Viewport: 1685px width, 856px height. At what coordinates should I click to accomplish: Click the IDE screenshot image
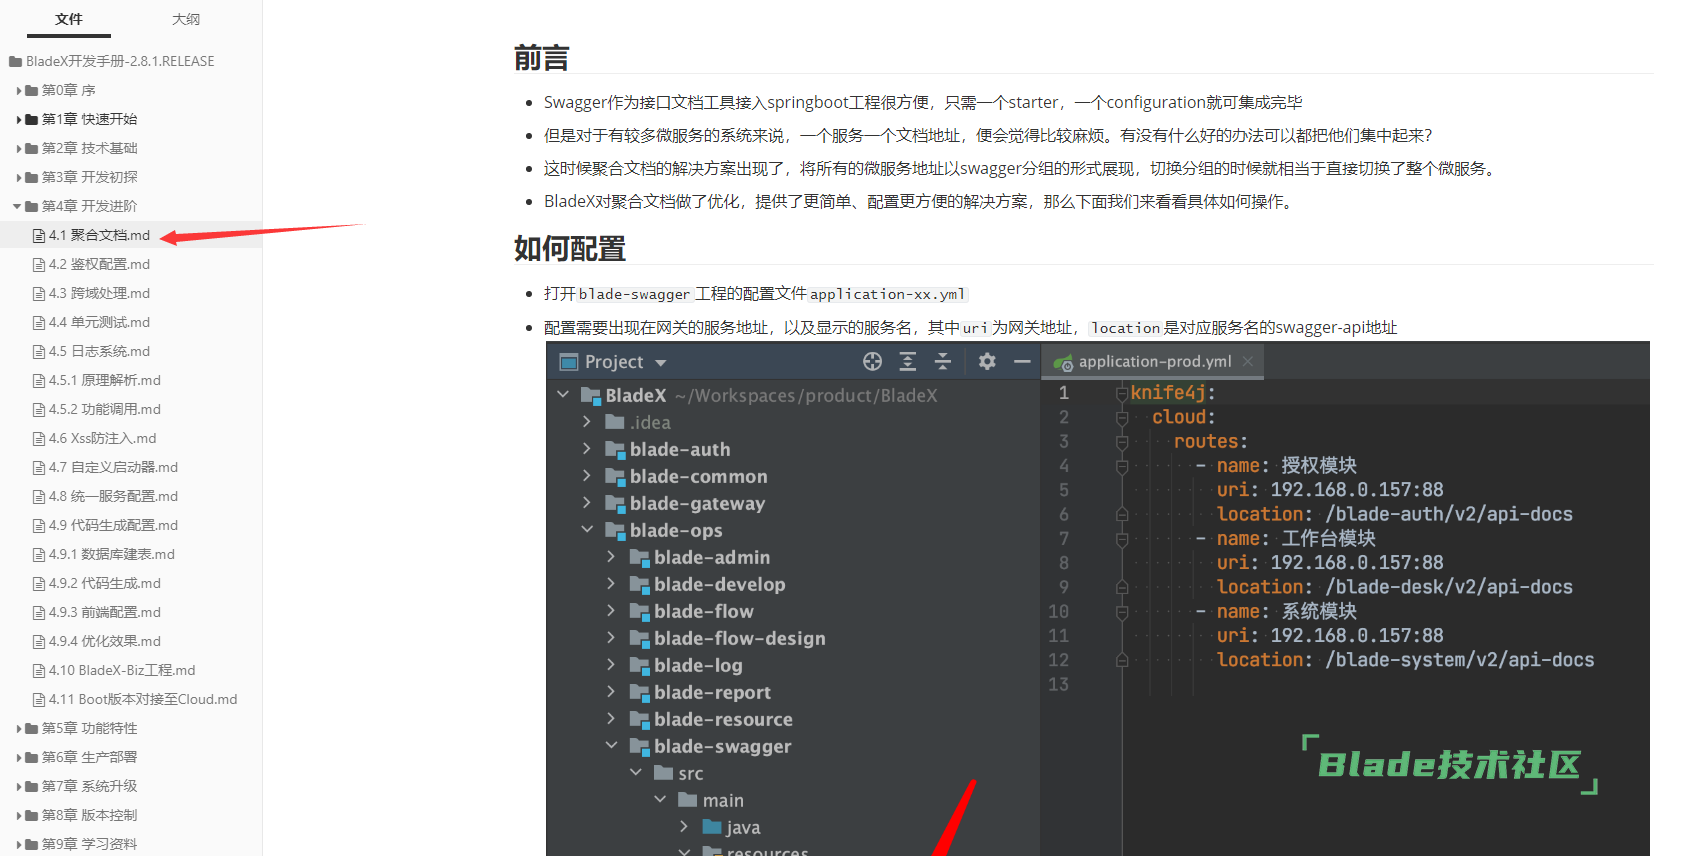(1097, 599)
